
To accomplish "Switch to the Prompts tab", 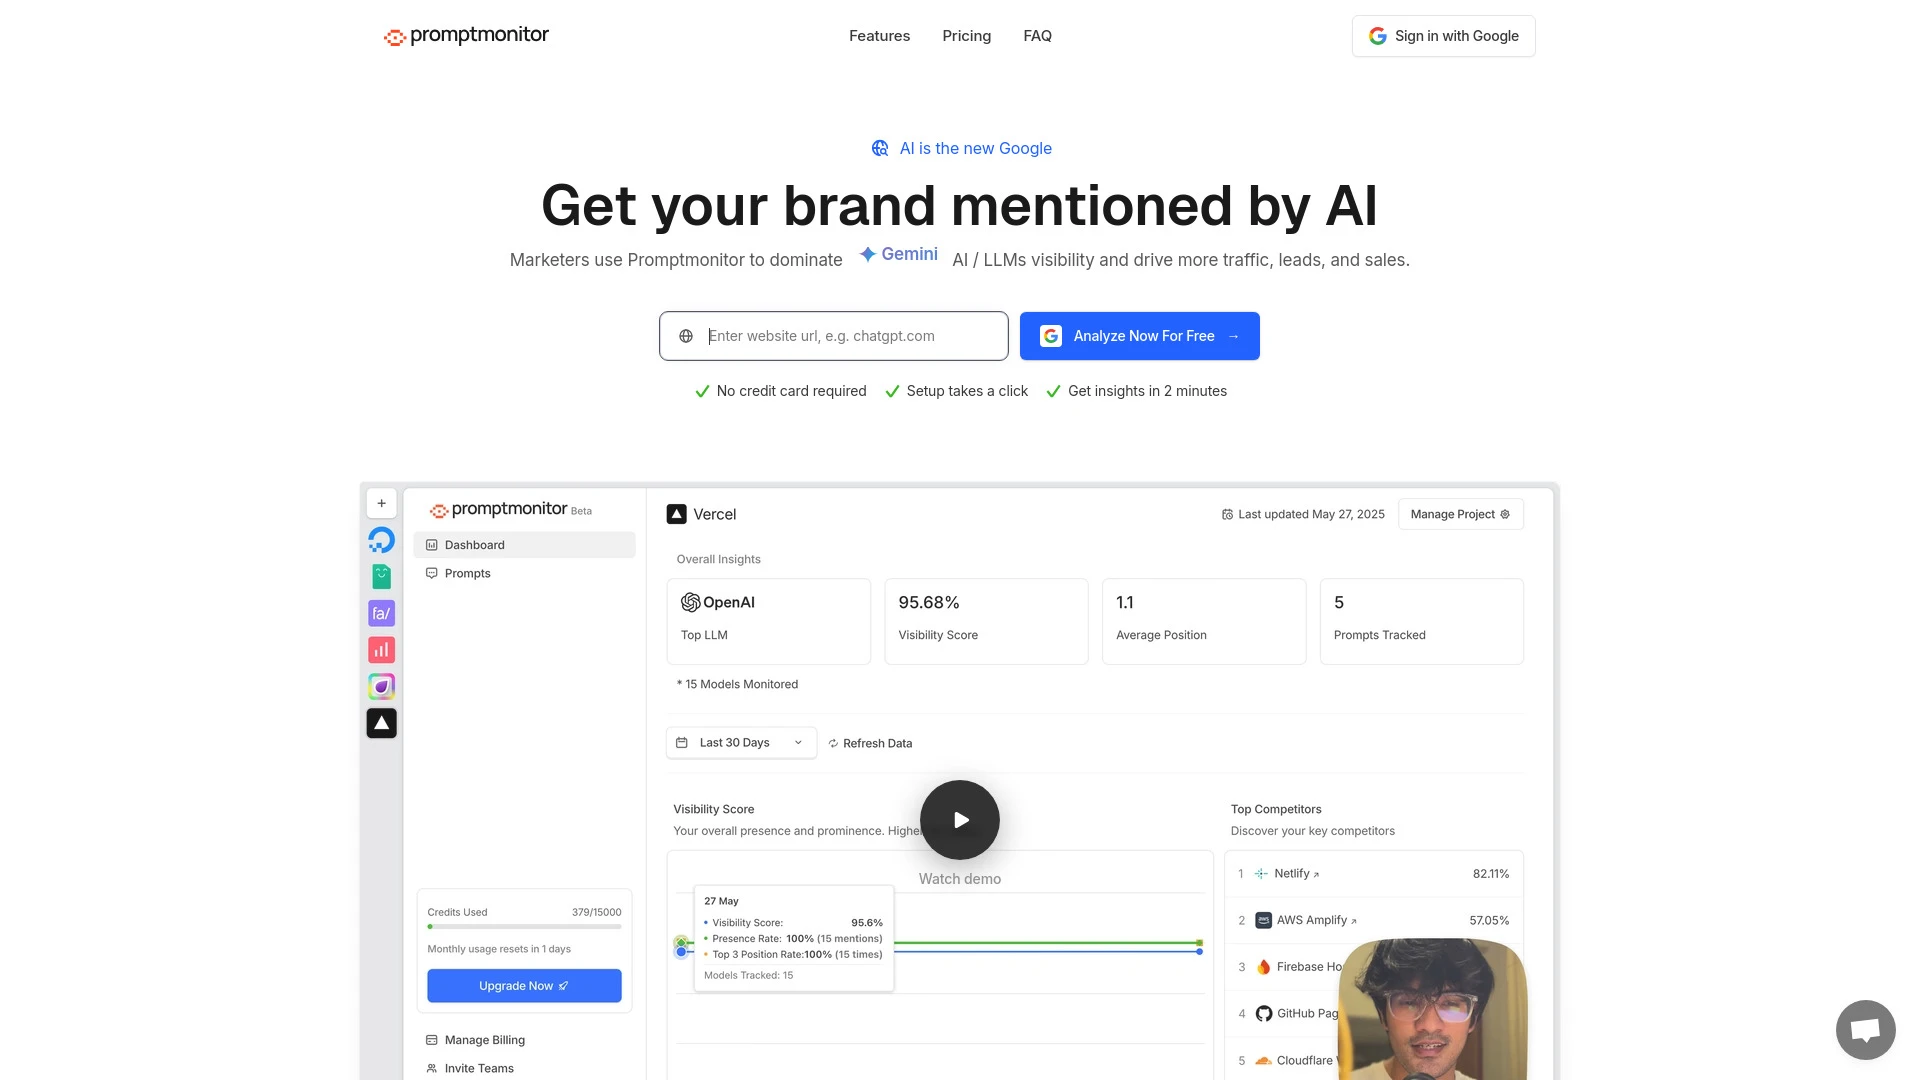I will tap(467, 573).
